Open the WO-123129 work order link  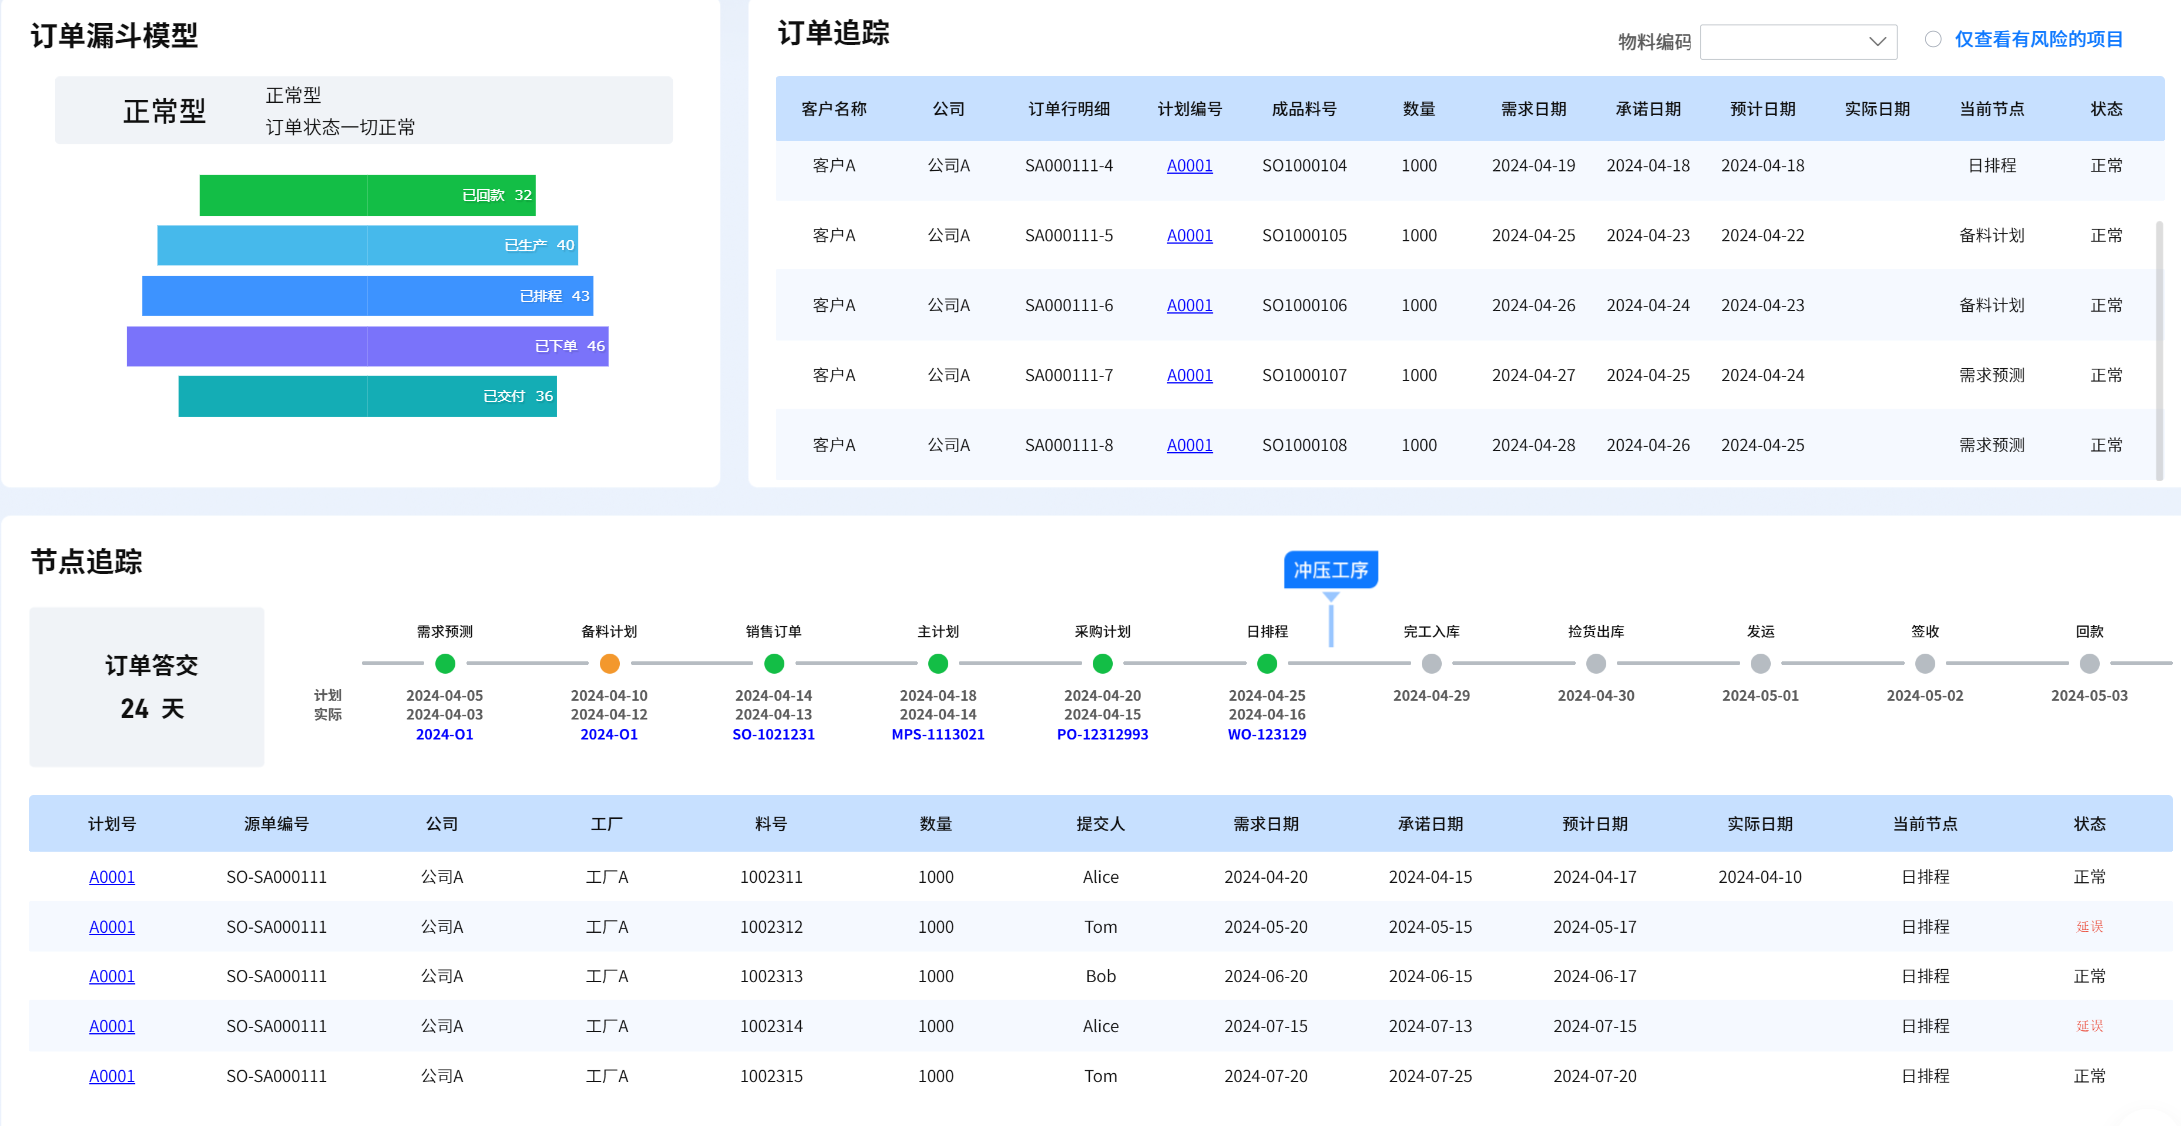pos(1266,734)
